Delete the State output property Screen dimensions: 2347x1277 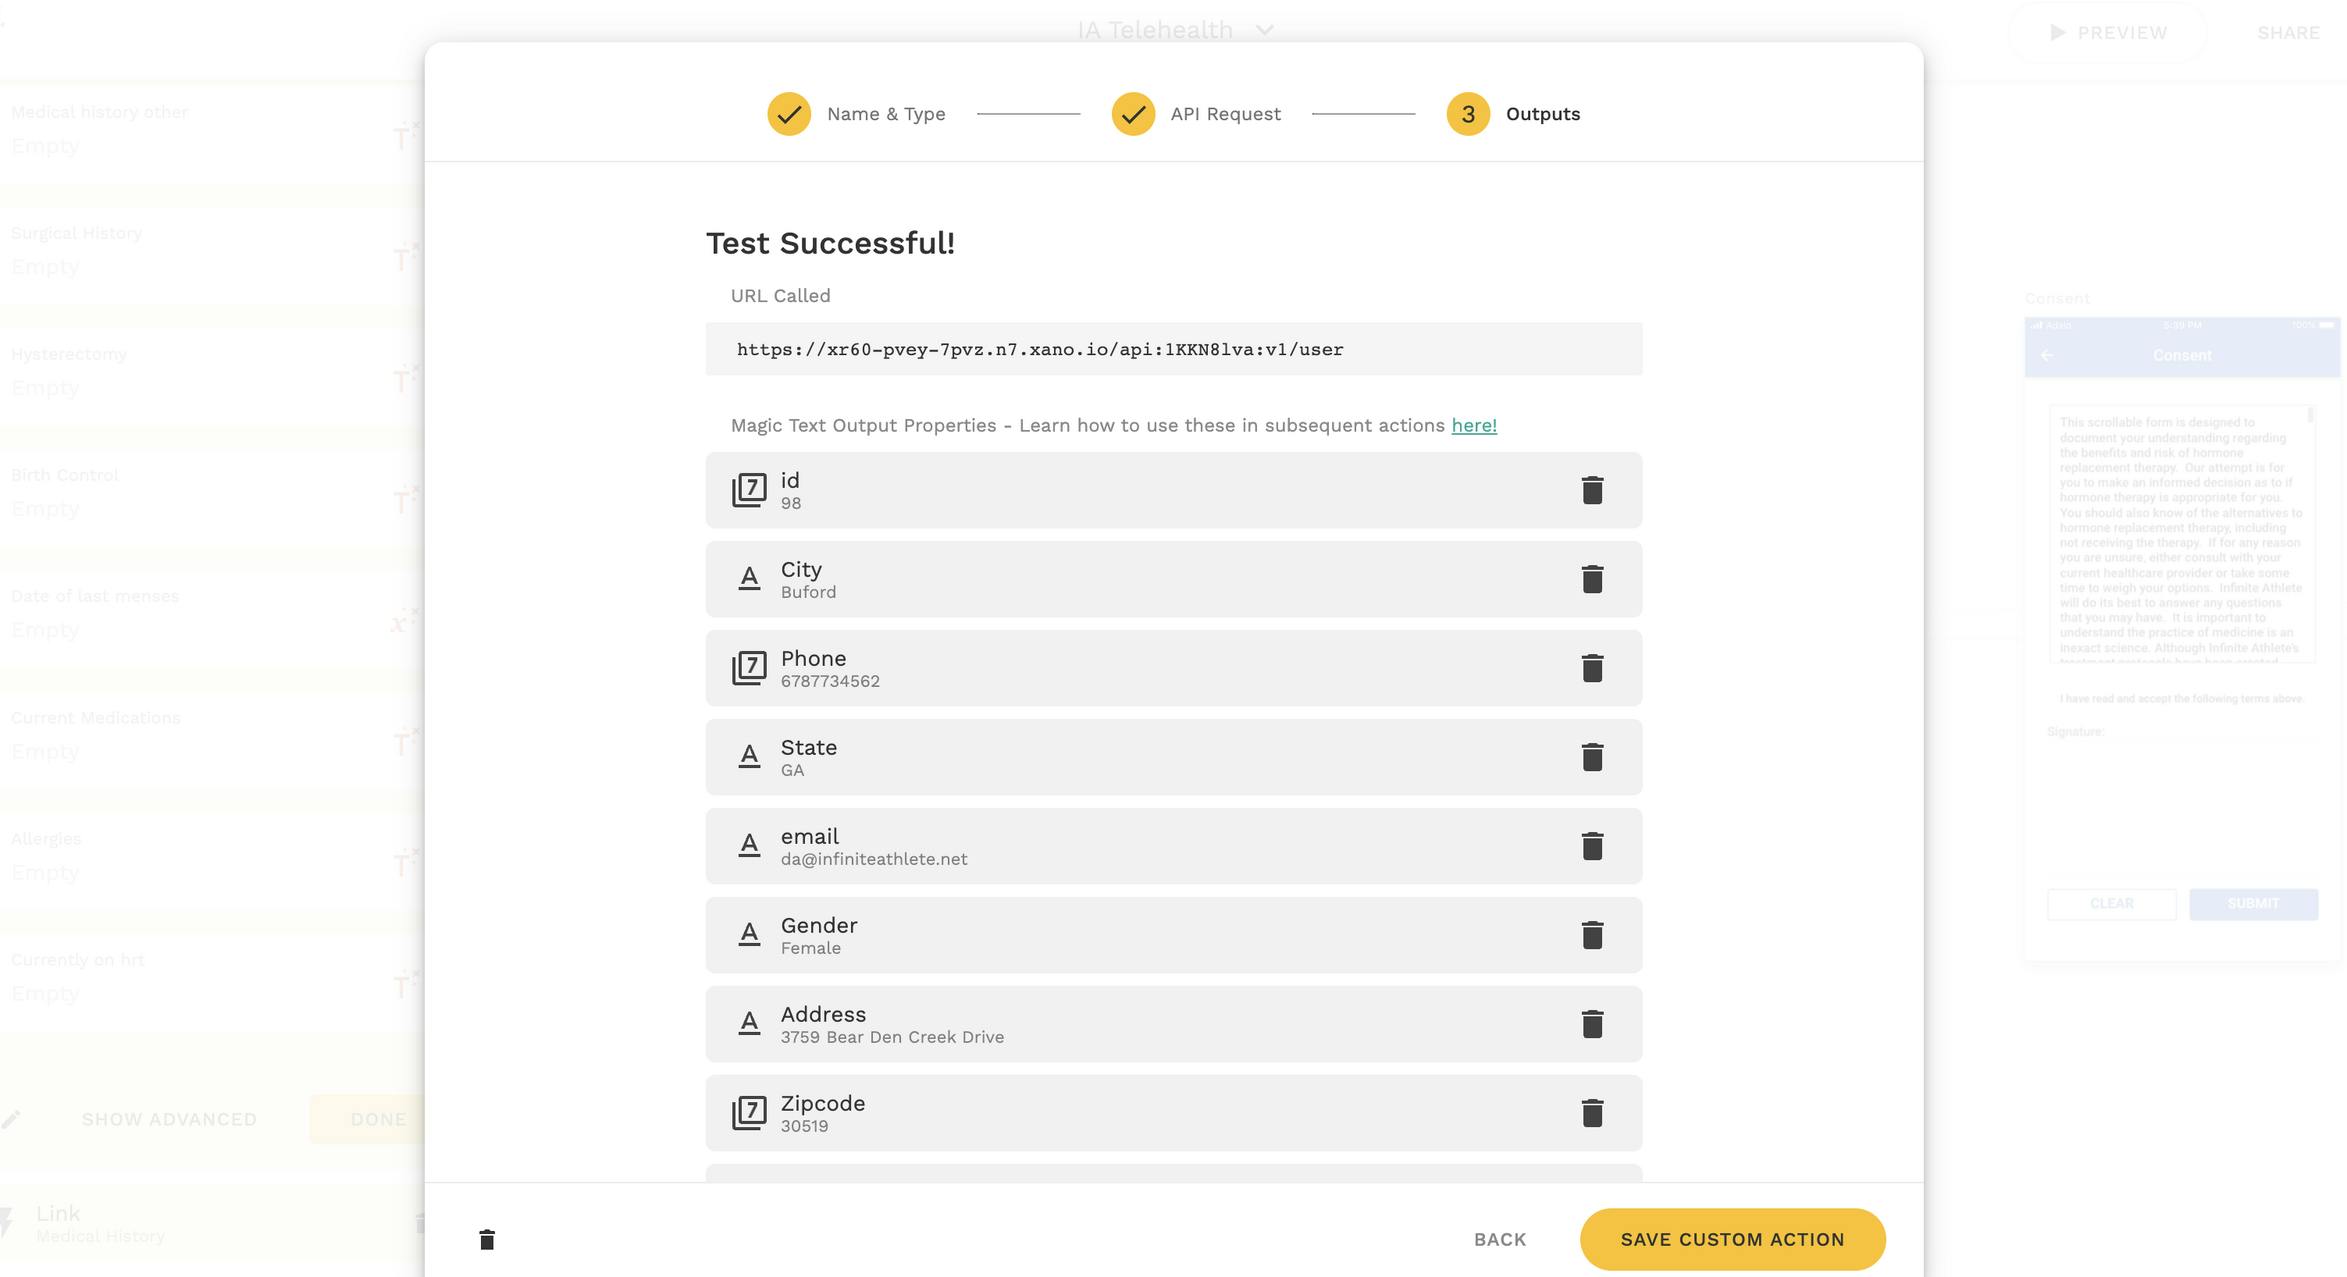tap(1592, 757)
